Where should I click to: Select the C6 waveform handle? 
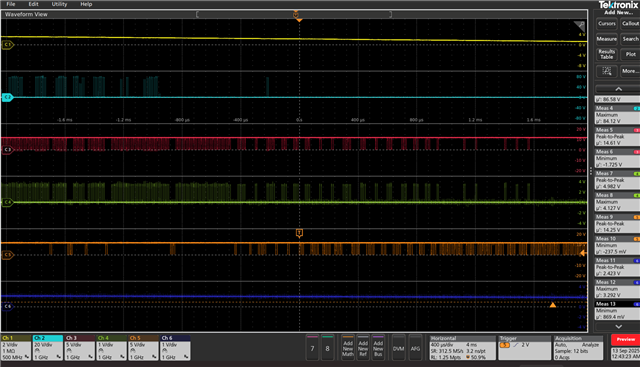click(x=8, y=306)
